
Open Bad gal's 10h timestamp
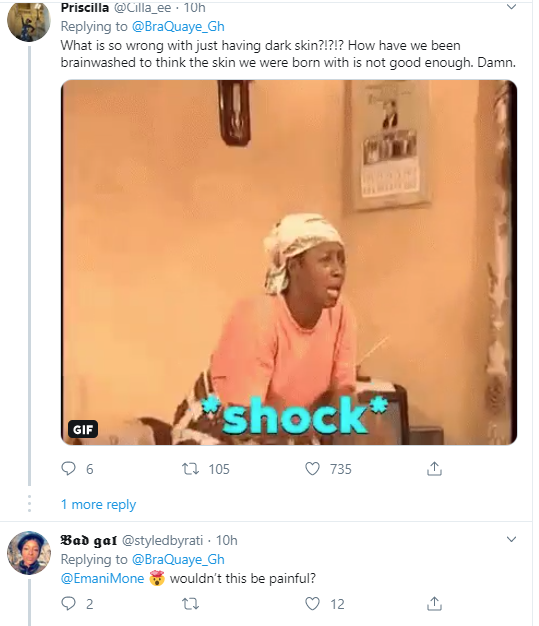pos(226,540)
